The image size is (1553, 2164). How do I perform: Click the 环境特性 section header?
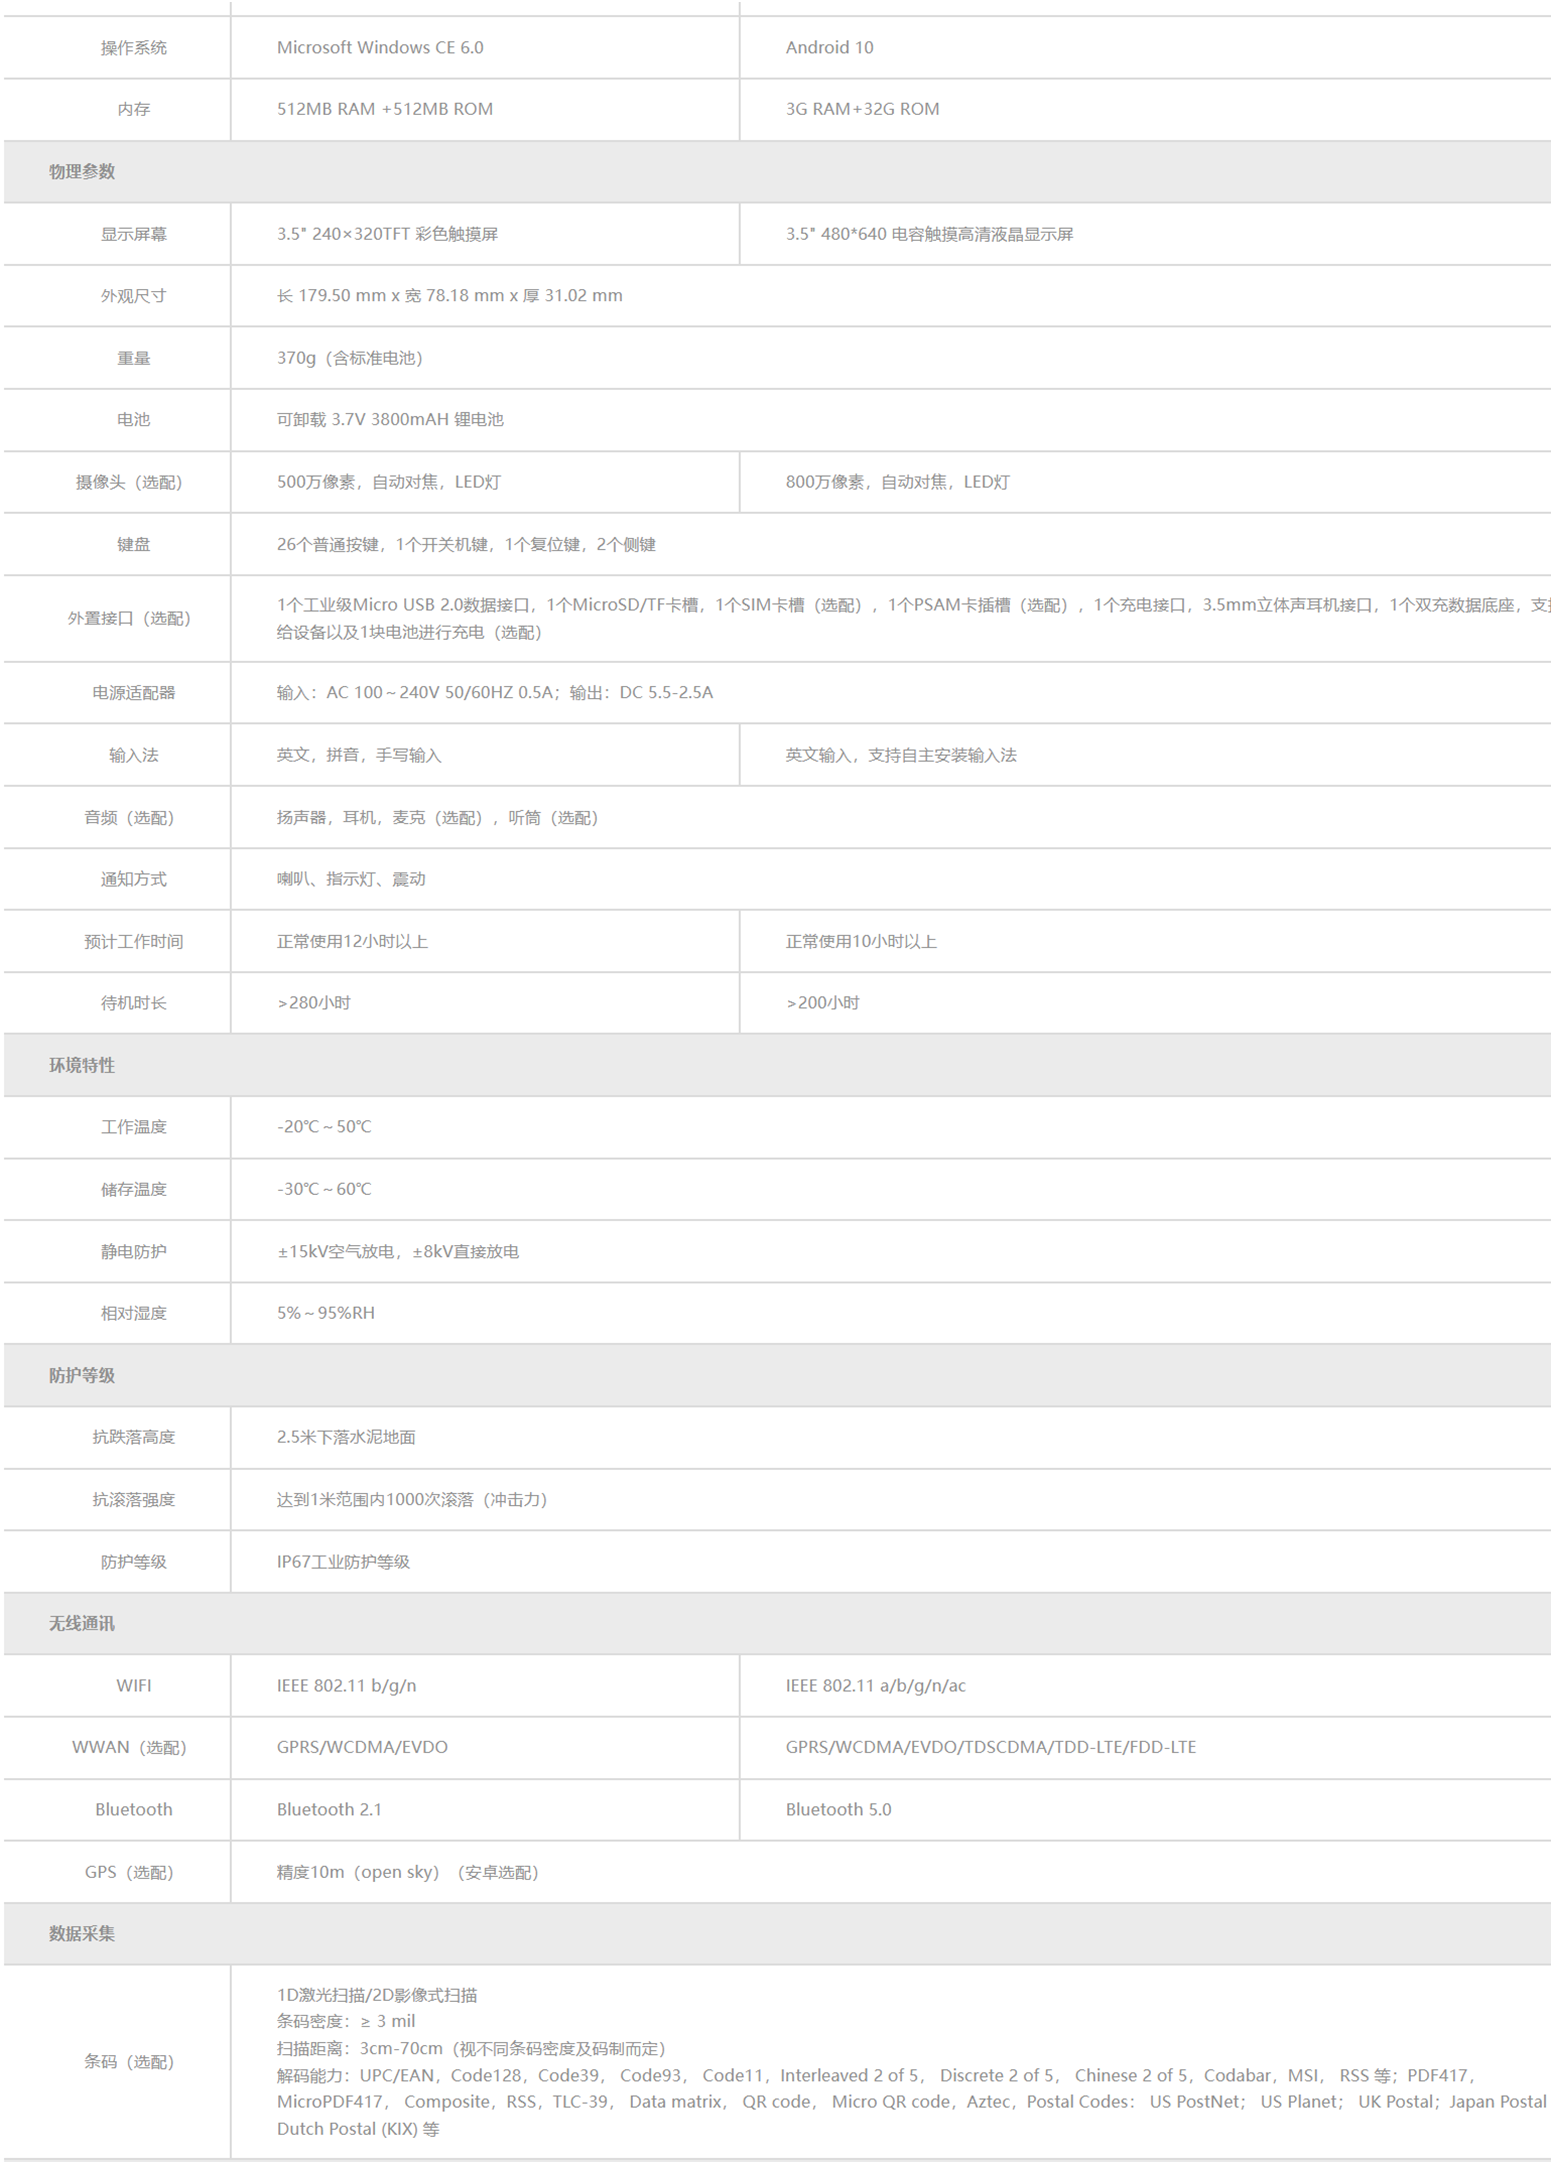pos(82,1066)
